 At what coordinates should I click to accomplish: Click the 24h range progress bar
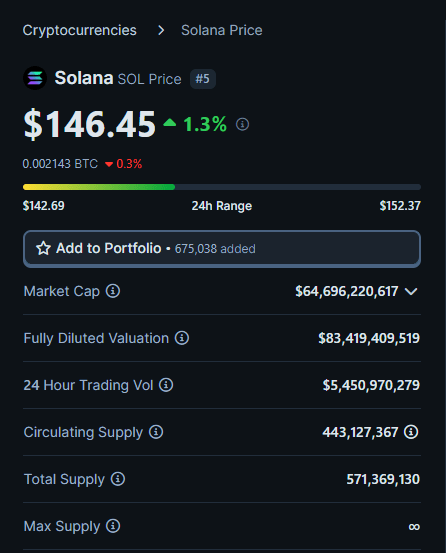[x=222, y=187]
